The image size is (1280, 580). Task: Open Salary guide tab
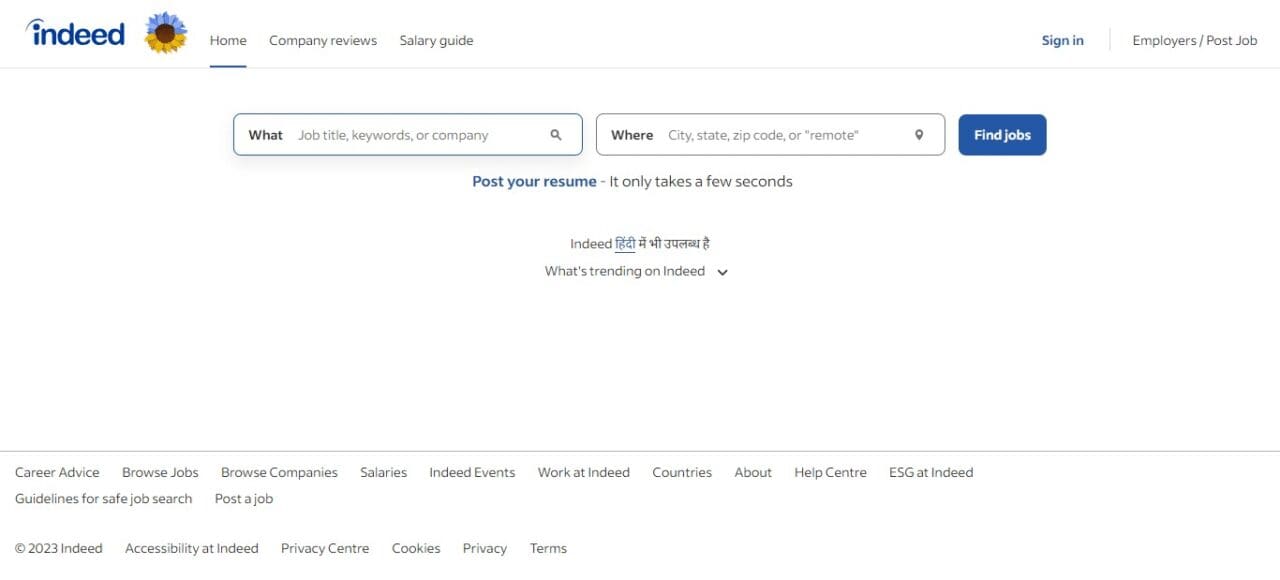coord(436,41)
